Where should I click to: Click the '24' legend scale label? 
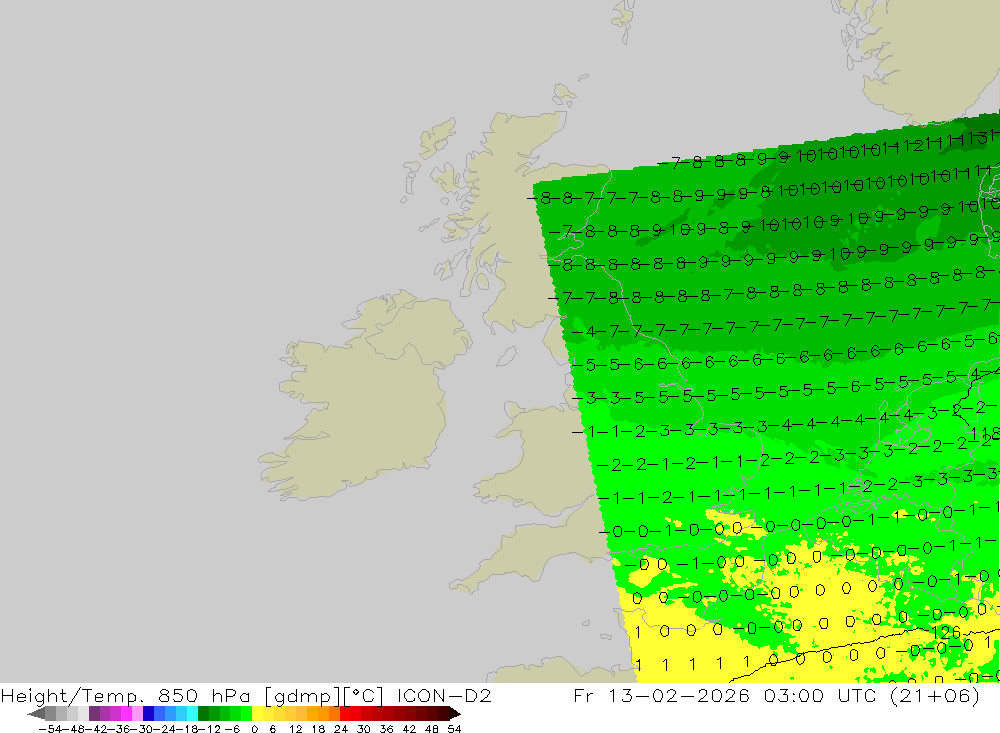pyautogui.click(x=341, y=729)
